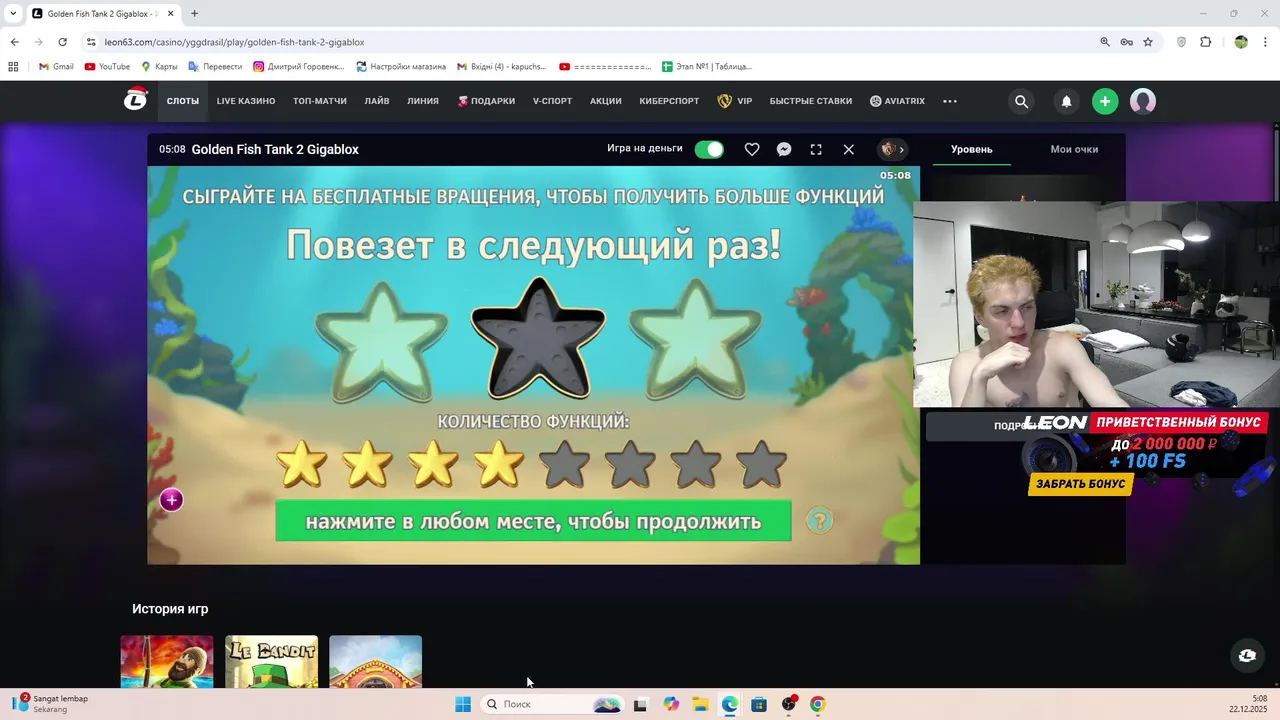Open the user profile avatar
This screenshot has width=1280, height=720.
pos(1143,101)
